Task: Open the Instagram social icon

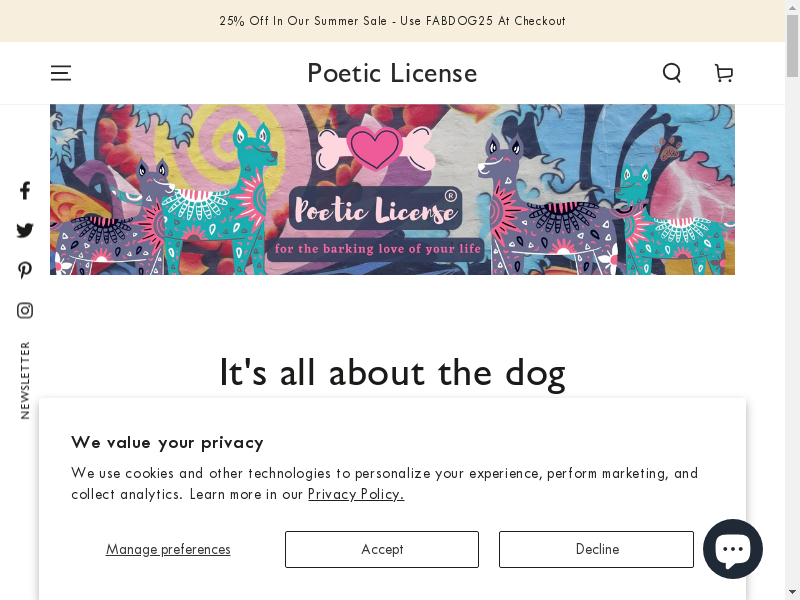Action: click(x=25, y=310)
